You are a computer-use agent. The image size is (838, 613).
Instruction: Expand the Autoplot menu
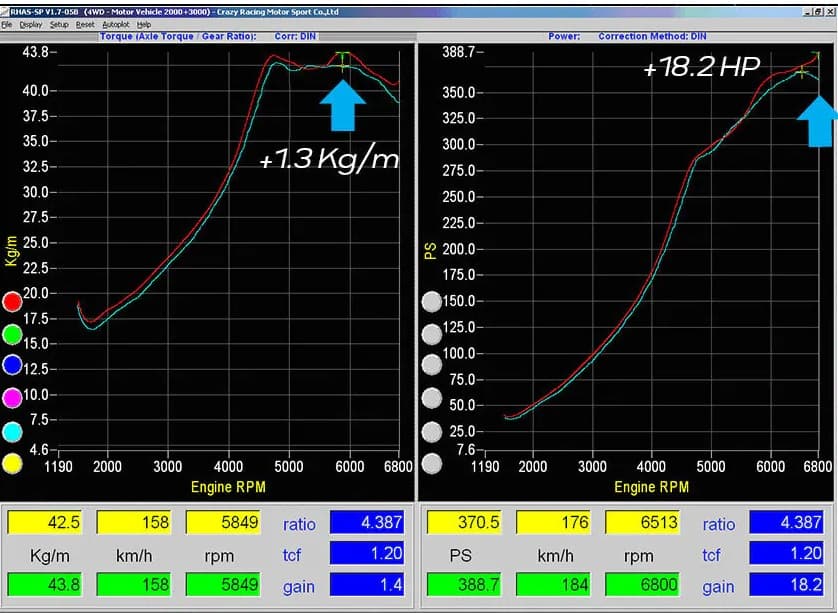click(x=116, y=24)
